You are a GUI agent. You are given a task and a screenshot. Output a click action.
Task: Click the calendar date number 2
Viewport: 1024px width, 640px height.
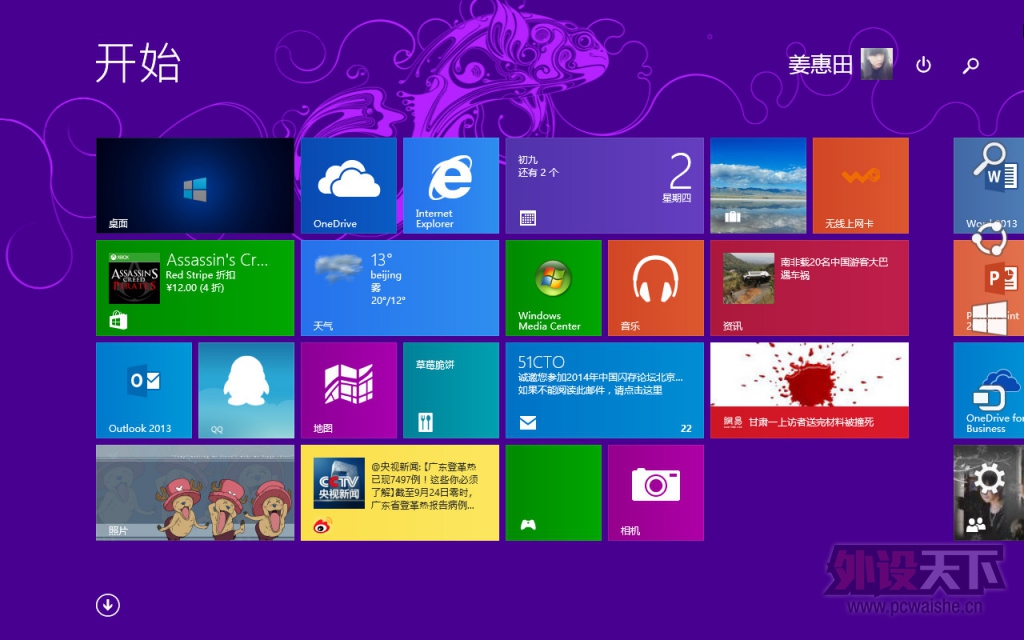pos(680,171)
